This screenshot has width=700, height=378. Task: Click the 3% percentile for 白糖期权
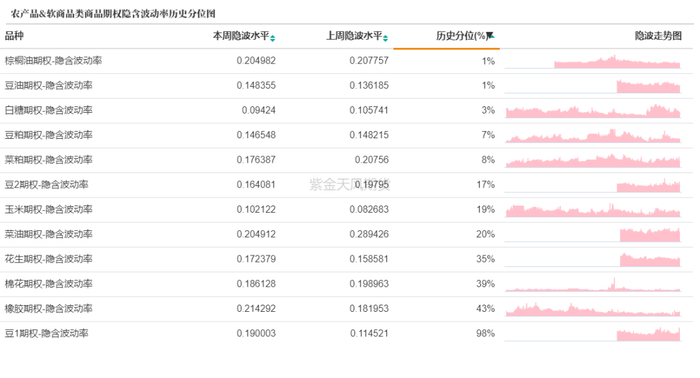click(x=488, y=110)
